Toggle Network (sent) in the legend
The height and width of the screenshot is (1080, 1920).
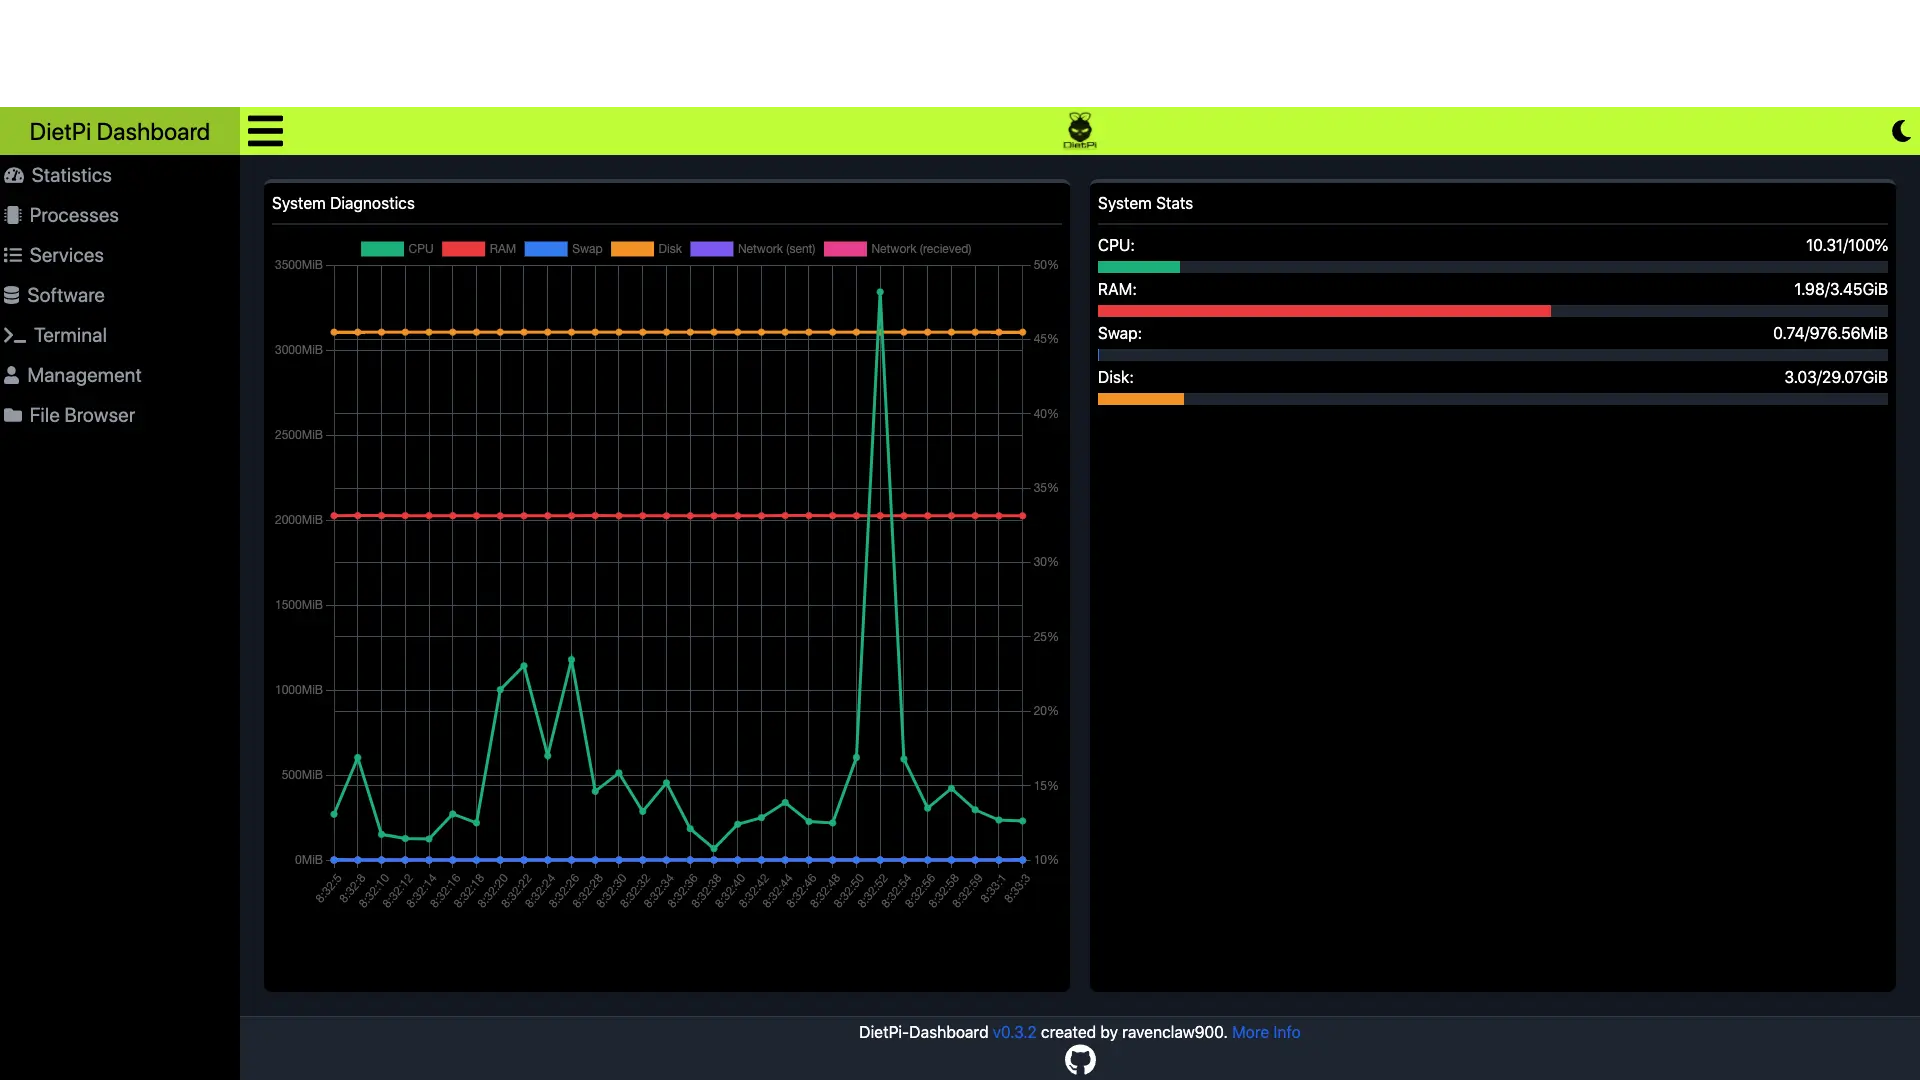[752, 249]
